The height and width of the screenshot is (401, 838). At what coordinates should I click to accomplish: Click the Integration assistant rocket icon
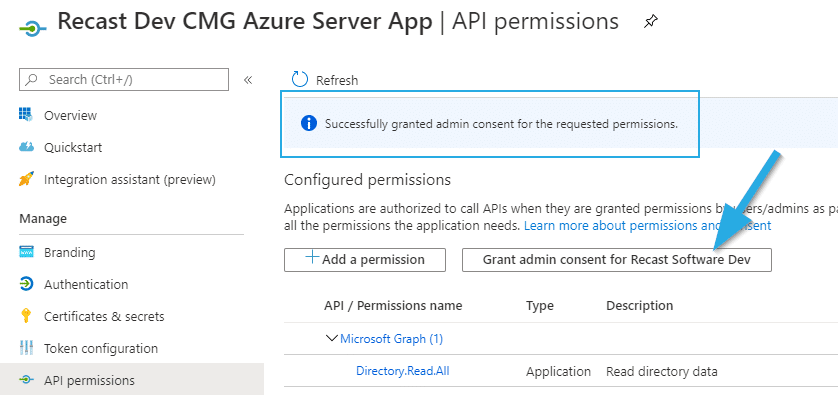tap(27, 179)
